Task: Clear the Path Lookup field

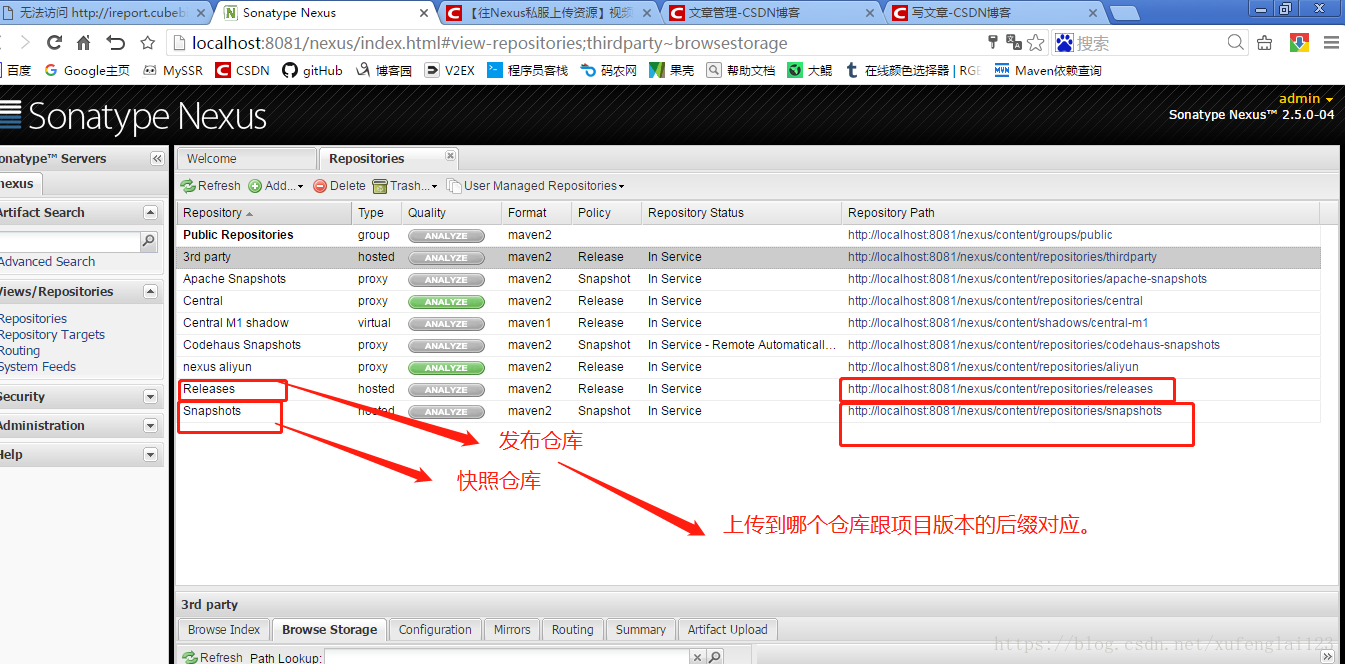Action: point(697,657)
